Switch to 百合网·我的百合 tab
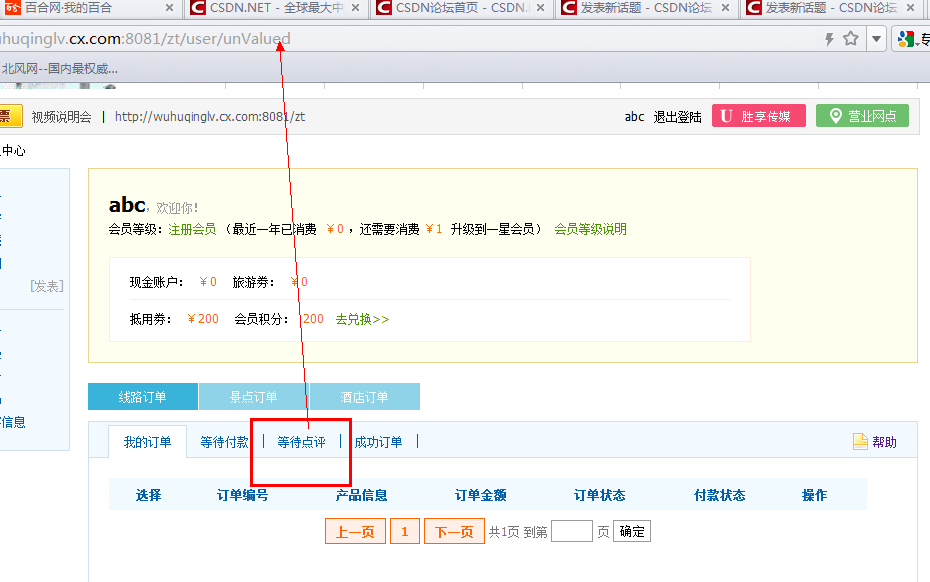The height and width of the screenshot is (582, 930). tap(89, 8)
